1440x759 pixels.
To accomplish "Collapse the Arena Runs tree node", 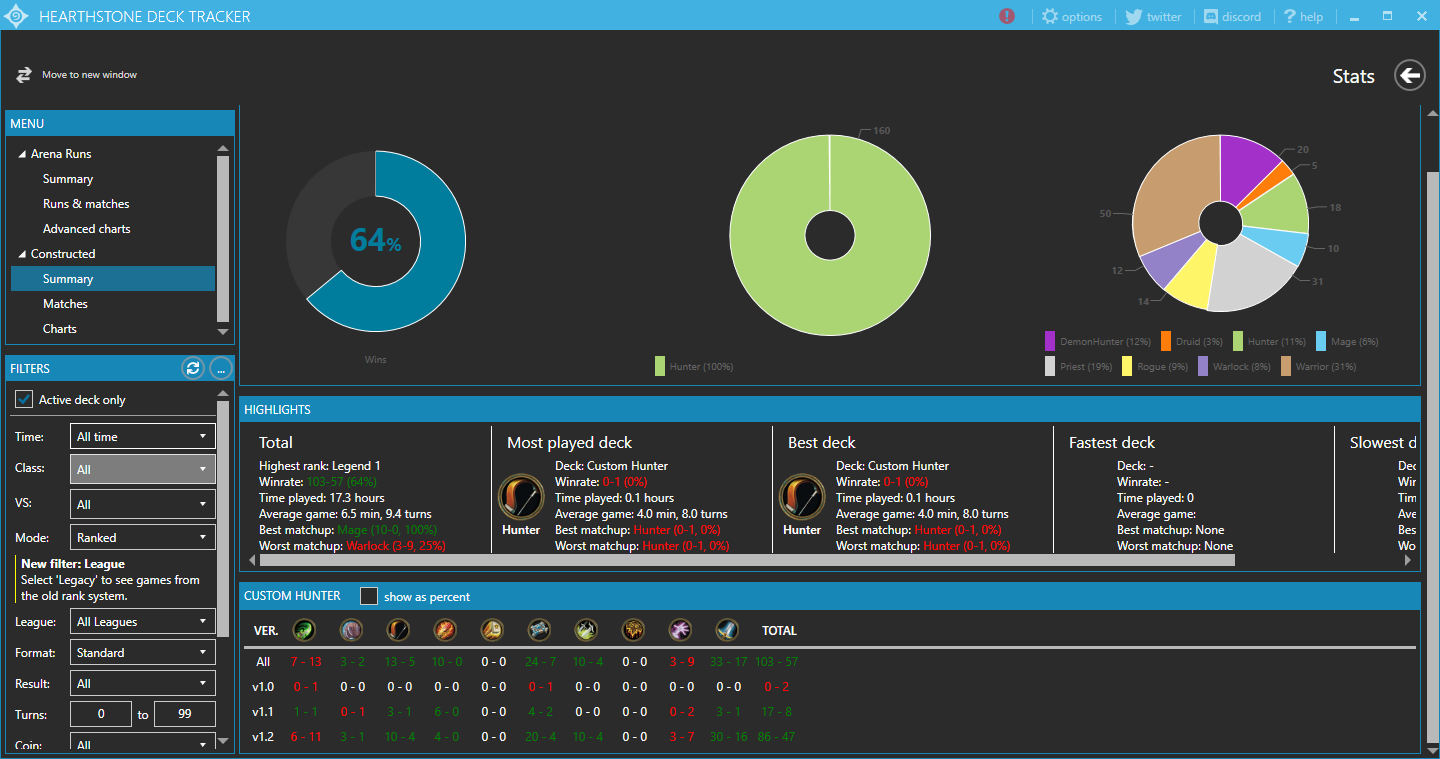I will (22, 154).
